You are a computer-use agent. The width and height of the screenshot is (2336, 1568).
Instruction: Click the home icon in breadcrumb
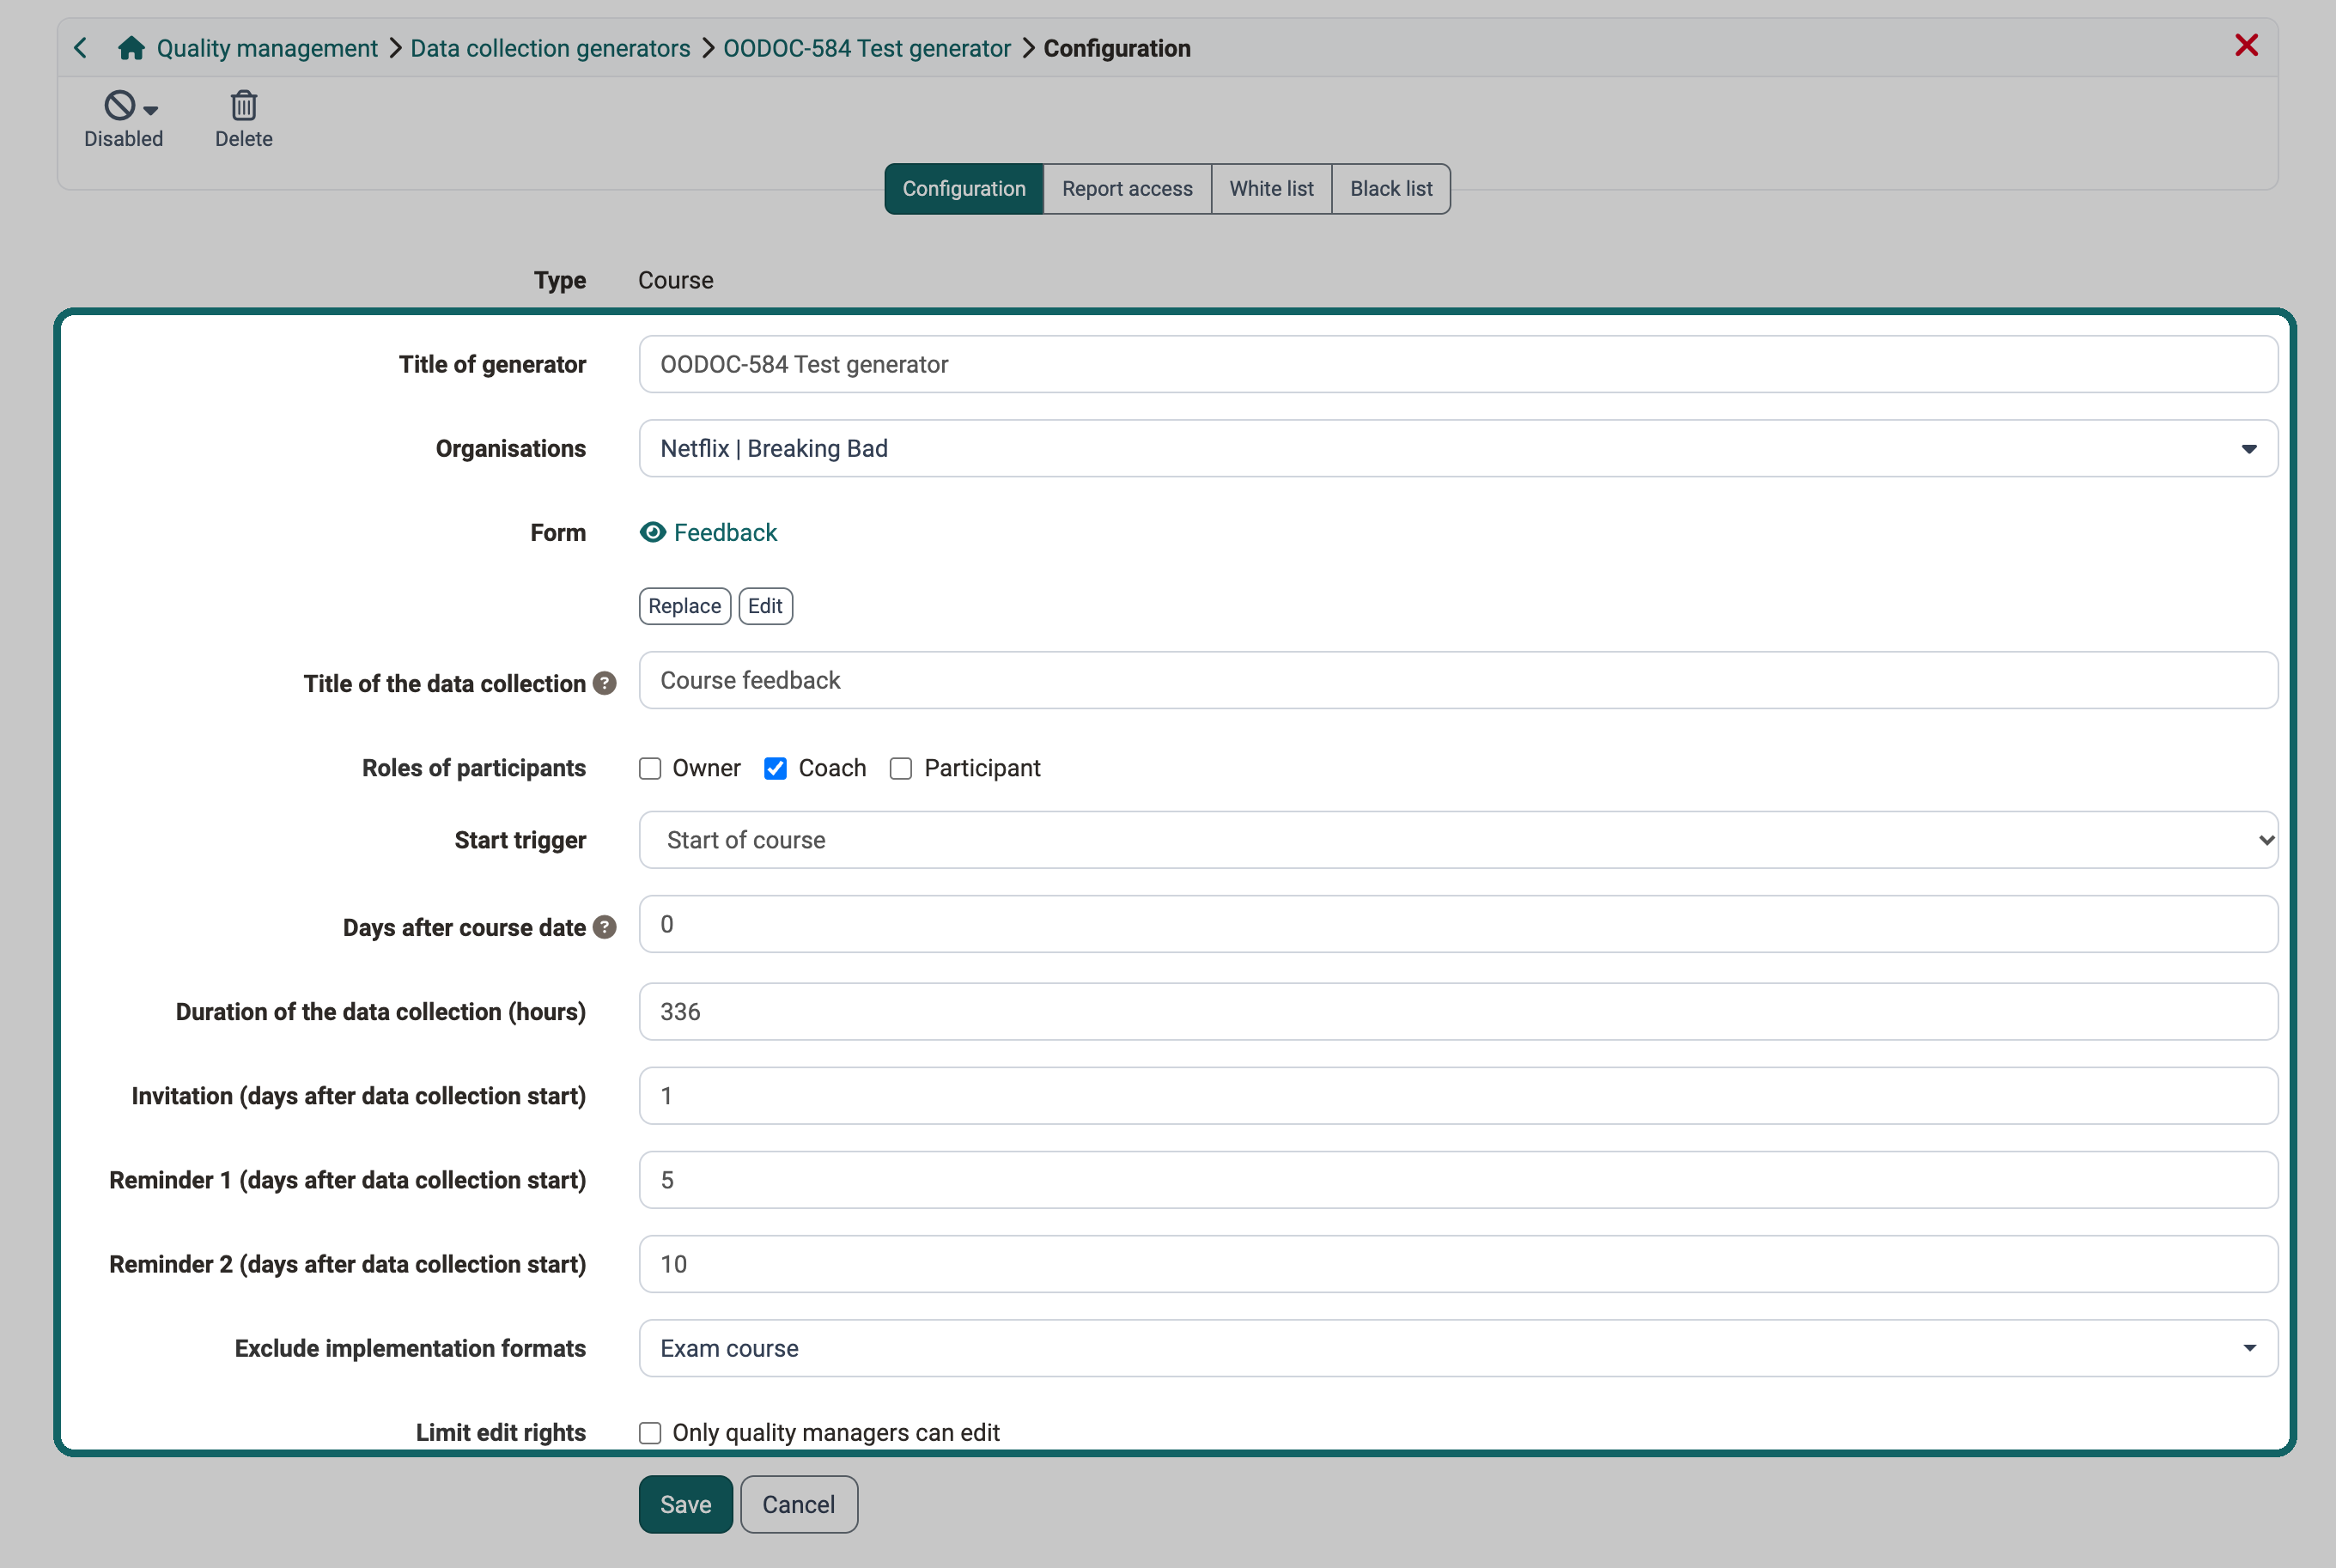pos(131,48)
